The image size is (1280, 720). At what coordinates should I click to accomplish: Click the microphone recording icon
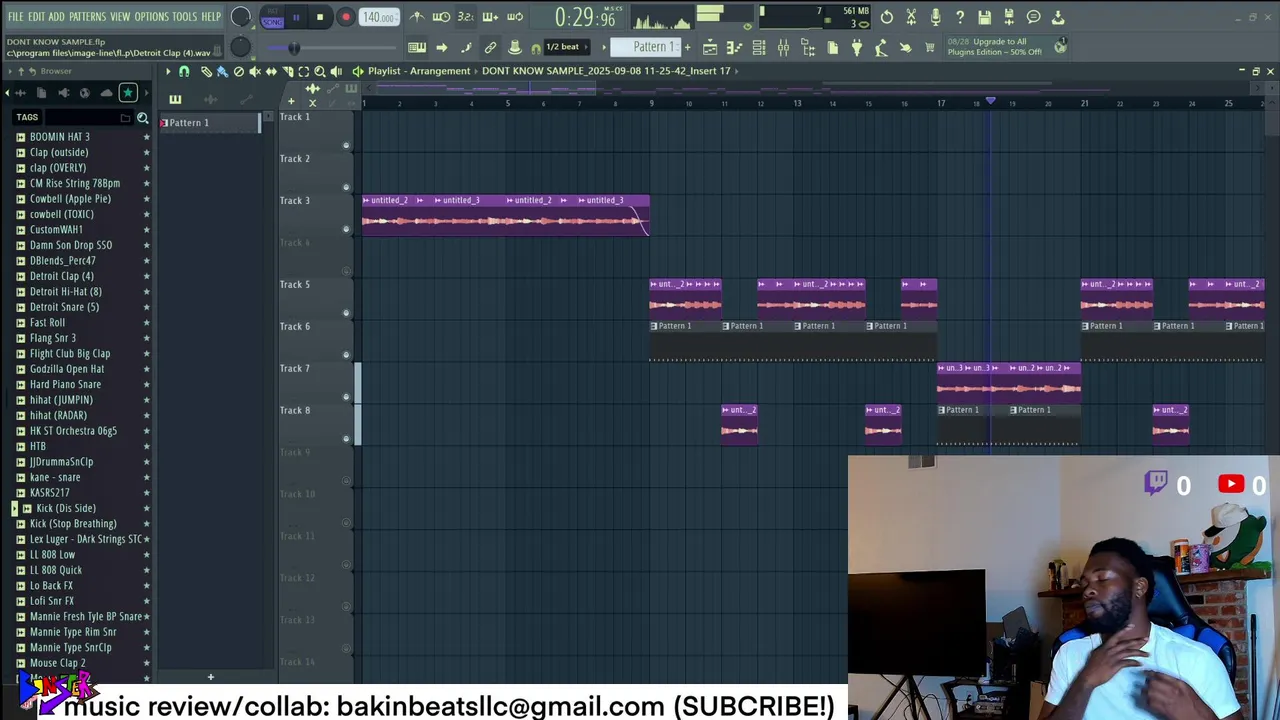click(x=935, y=17)
